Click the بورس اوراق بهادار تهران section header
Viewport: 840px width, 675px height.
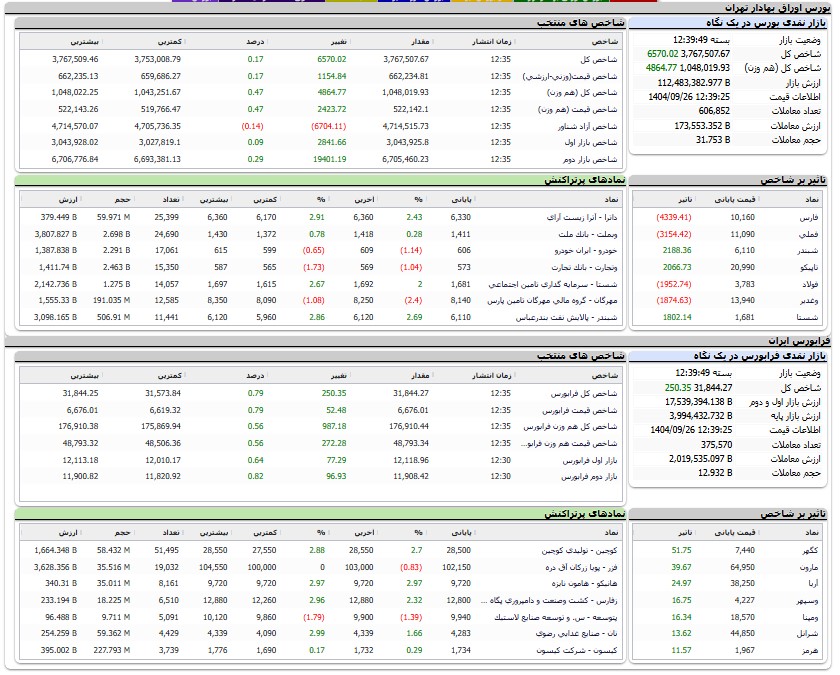[x=780, y=7]
